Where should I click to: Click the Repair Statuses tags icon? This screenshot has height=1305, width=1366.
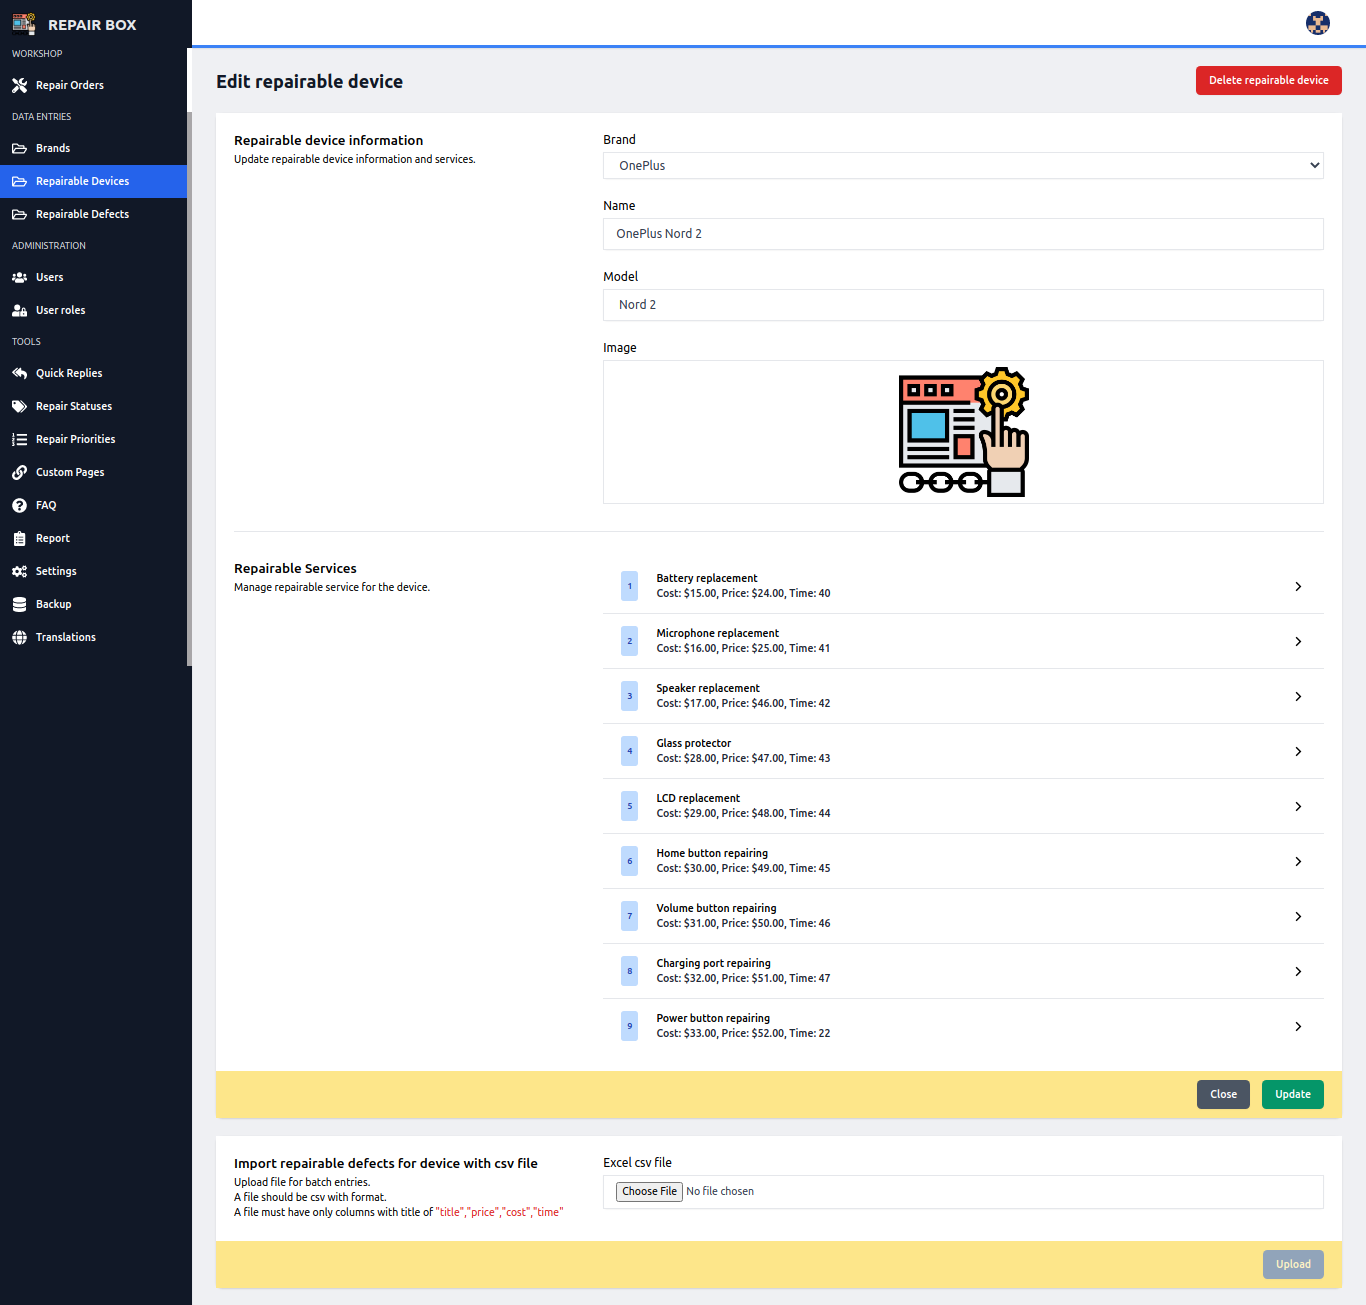point(19,406)
